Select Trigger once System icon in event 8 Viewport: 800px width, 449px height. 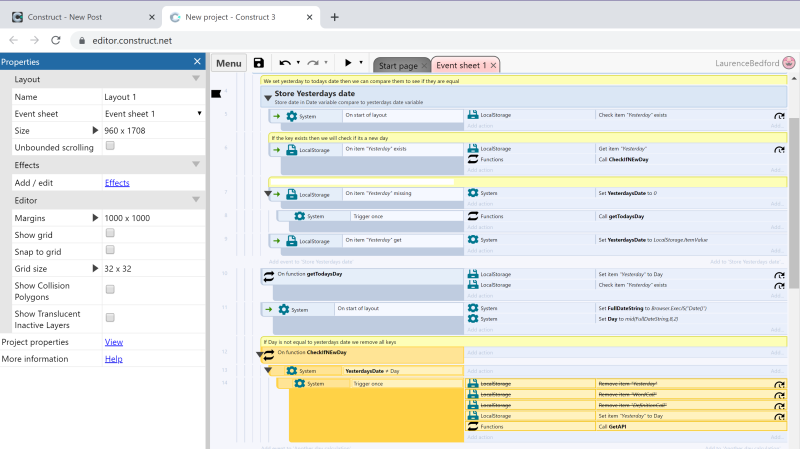pyautogui.click(x=299, y=216)
